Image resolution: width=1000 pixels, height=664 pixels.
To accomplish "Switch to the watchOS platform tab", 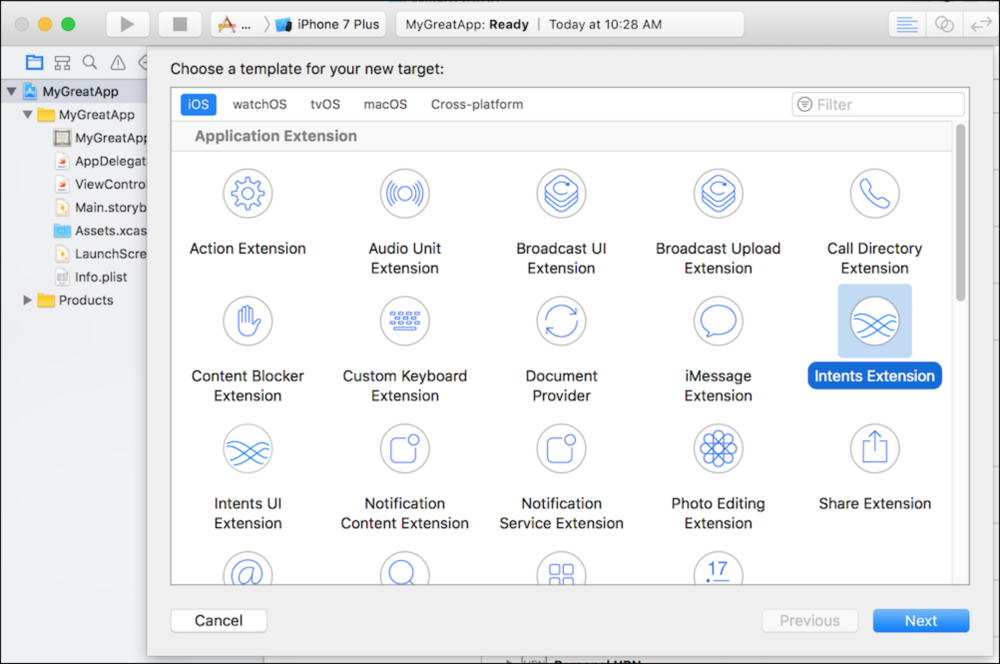I will 260,105.
